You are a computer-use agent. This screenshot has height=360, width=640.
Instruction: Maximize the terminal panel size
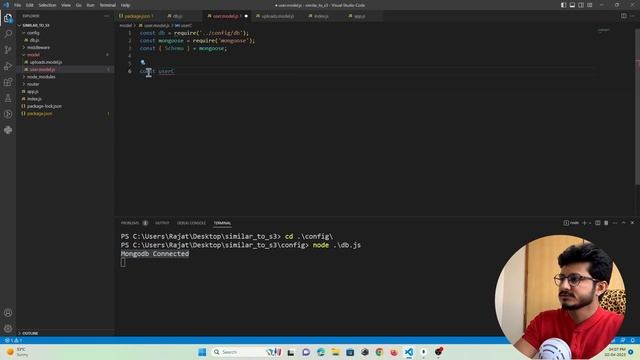pos(623,223)
